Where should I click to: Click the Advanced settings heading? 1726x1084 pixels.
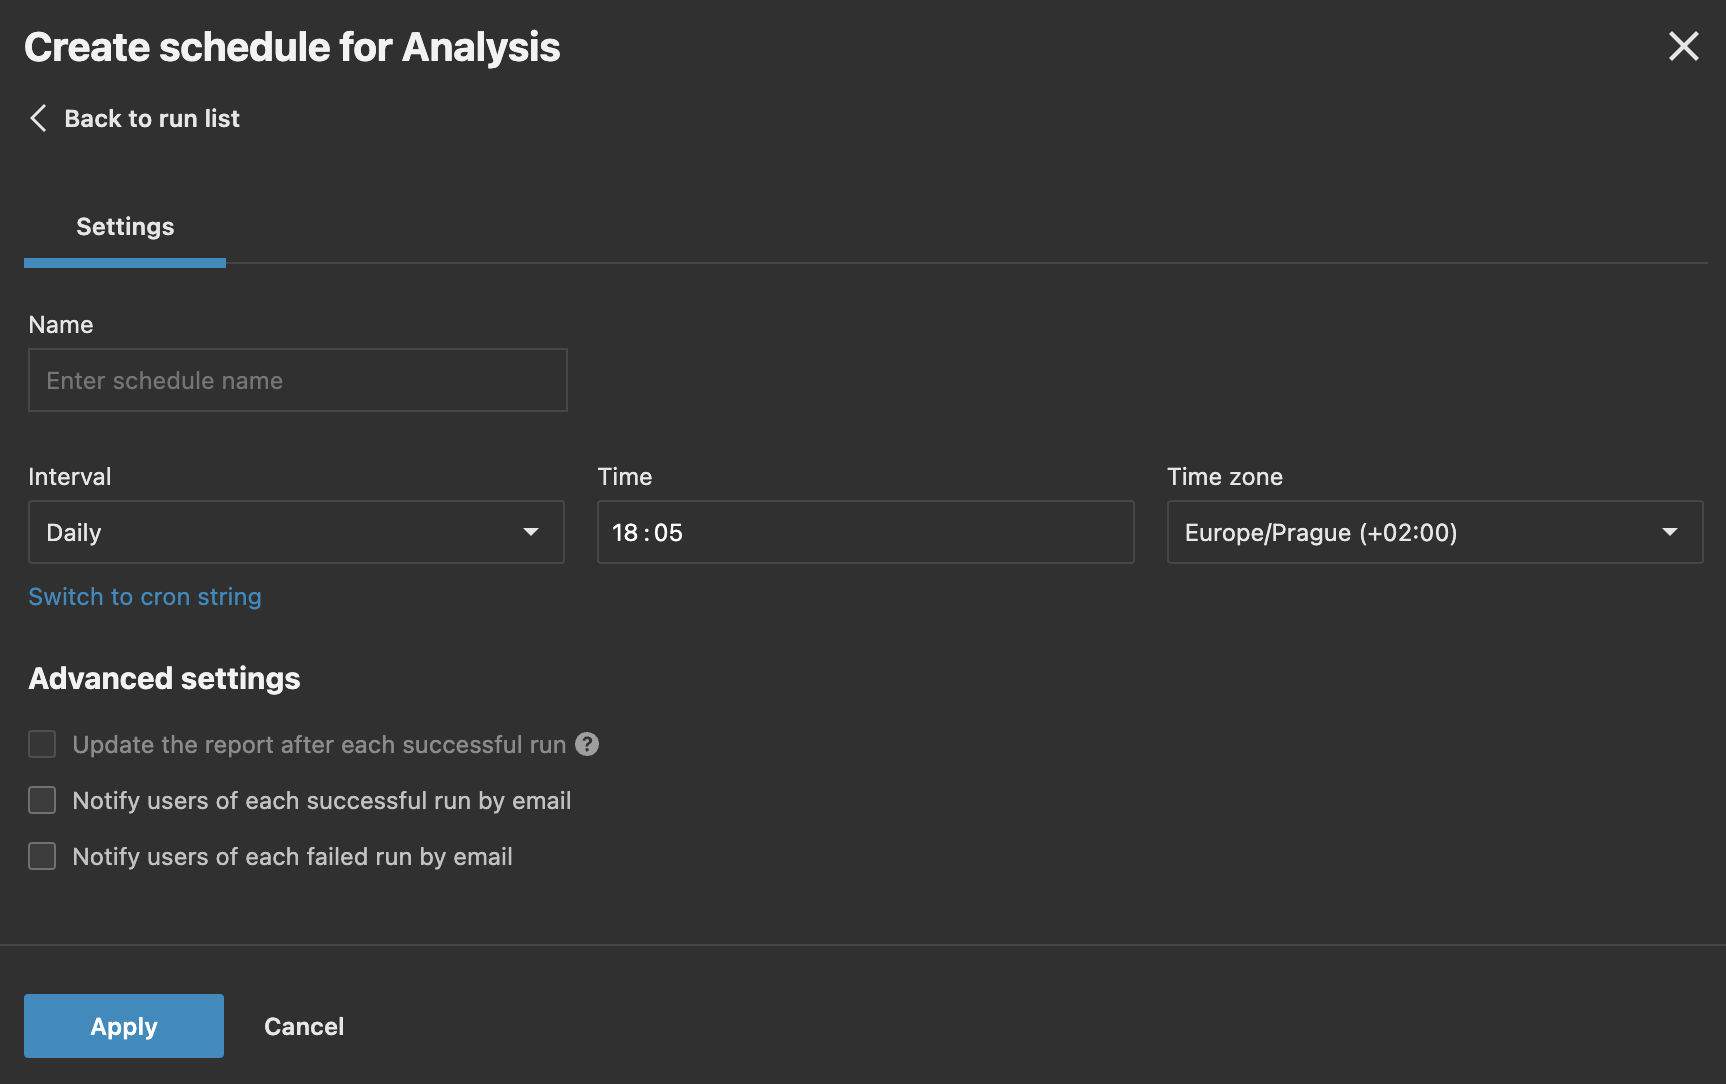(x=164, y=678)
